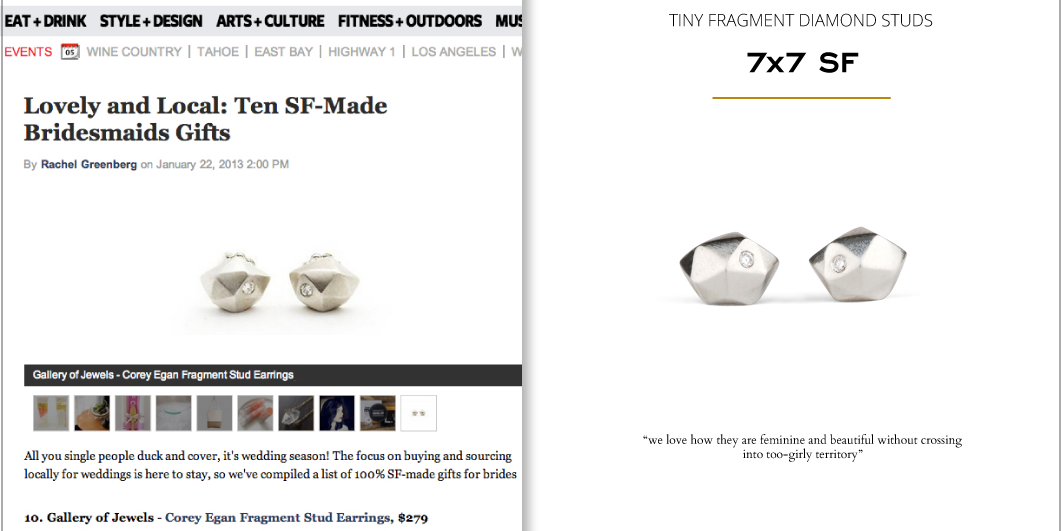
Task: View the pink starfish gallery thumbnail
Action: pos(132,413)
